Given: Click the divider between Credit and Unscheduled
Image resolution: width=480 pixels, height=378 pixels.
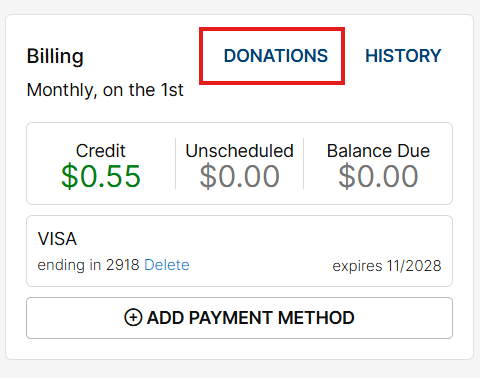Looking at the screenshot, I should coord(176,164).
